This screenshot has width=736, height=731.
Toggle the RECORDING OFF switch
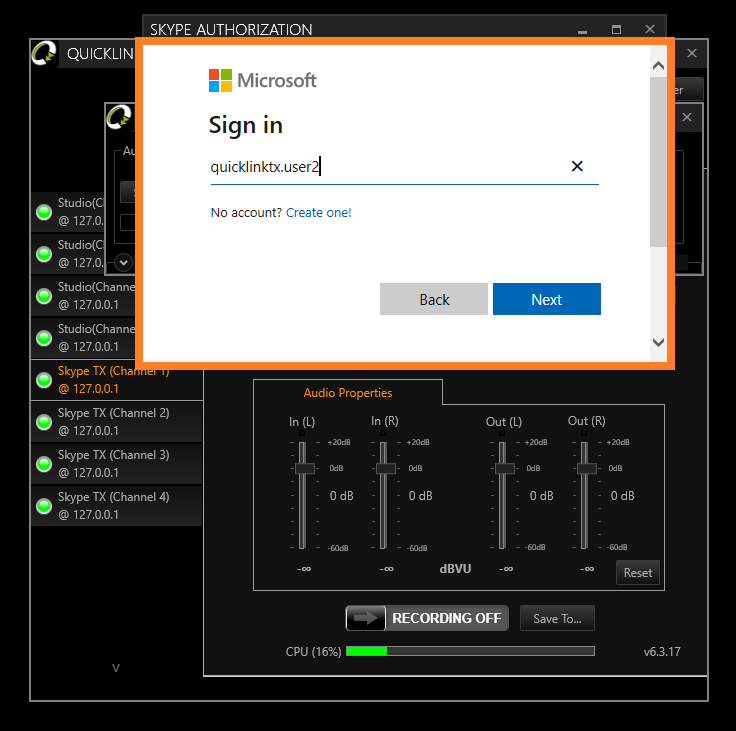427,618
